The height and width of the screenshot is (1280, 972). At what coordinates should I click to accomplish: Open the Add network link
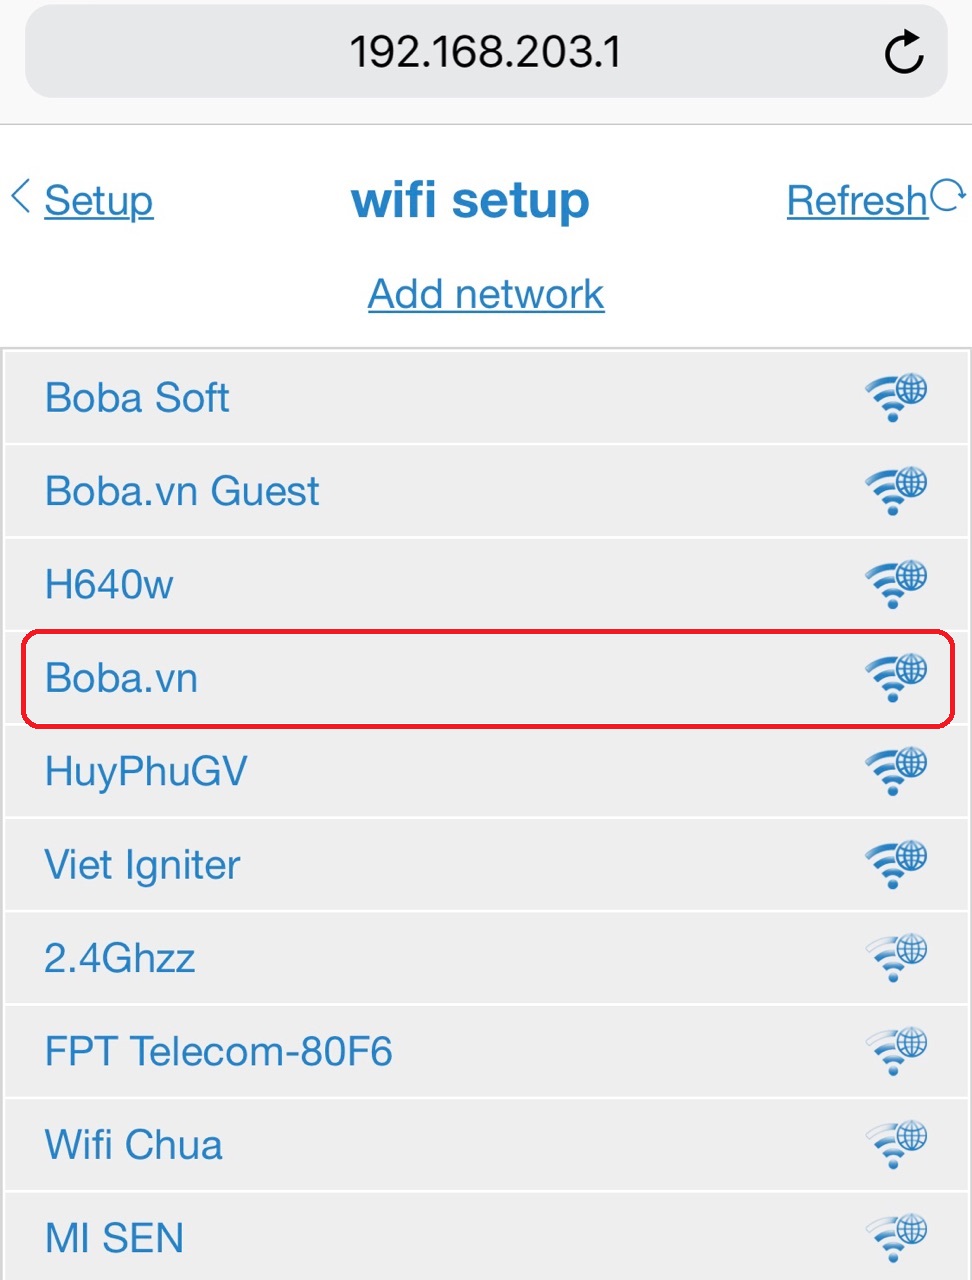[486, 293]
